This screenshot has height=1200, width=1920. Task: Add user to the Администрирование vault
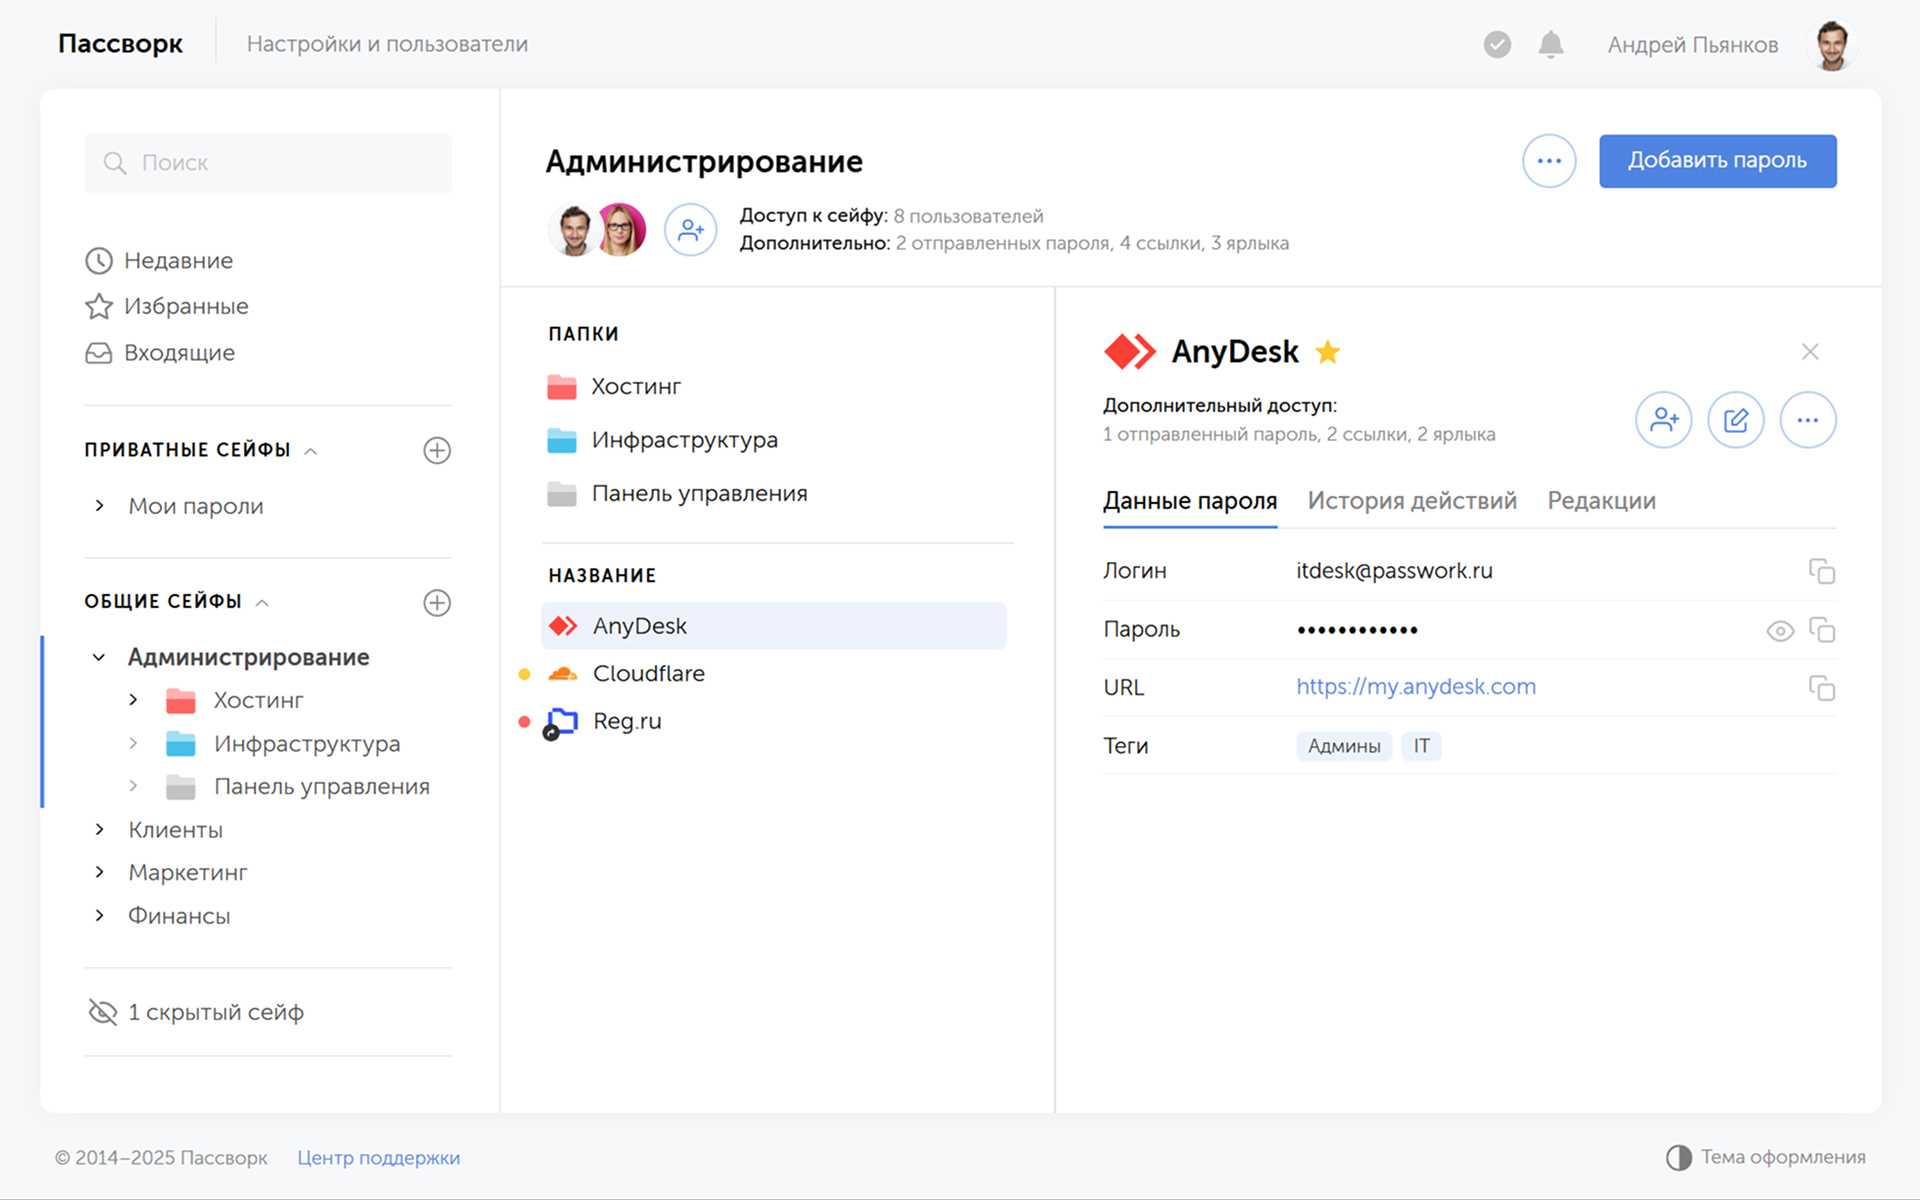690,230
